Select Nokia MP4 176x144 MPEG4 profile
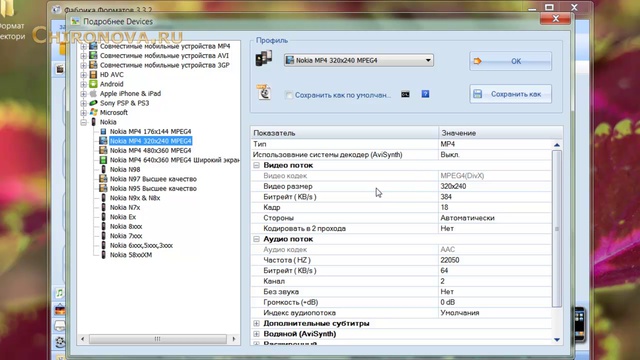 pyautogui.click(x=150, y=131)
